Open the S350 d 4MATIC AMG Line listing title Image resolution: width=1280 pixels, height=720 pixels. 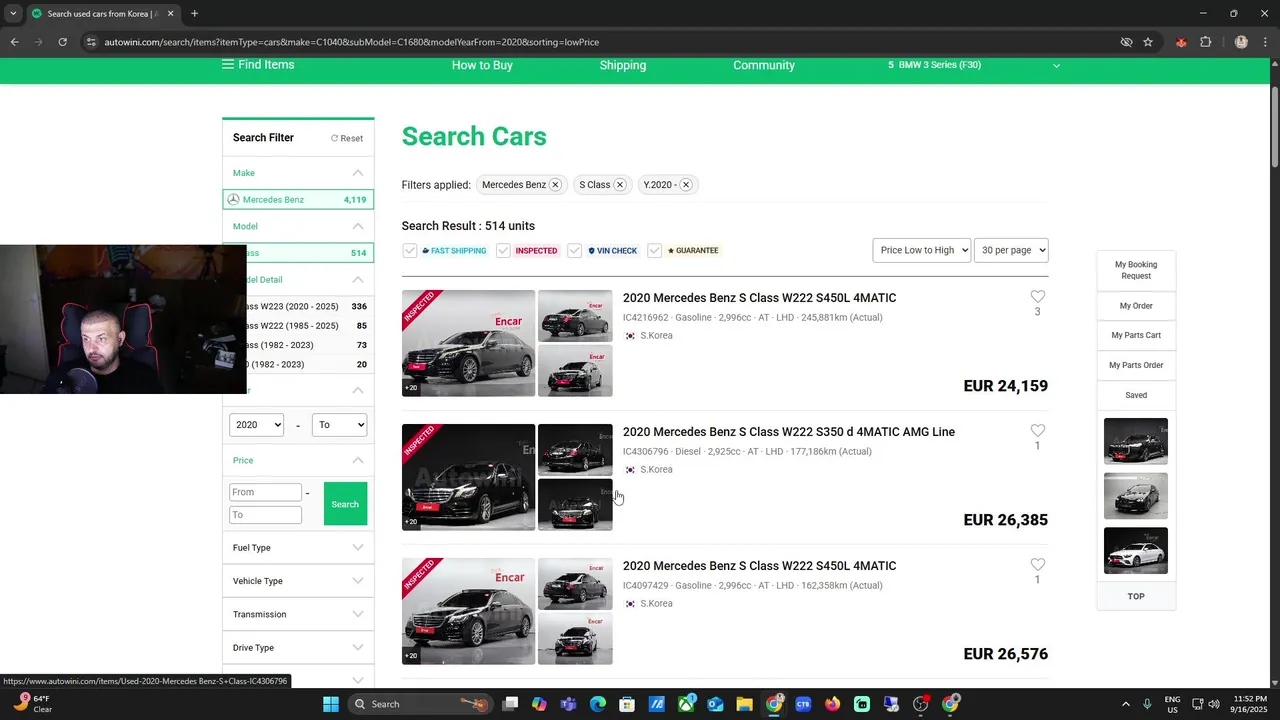pos(789,432)
